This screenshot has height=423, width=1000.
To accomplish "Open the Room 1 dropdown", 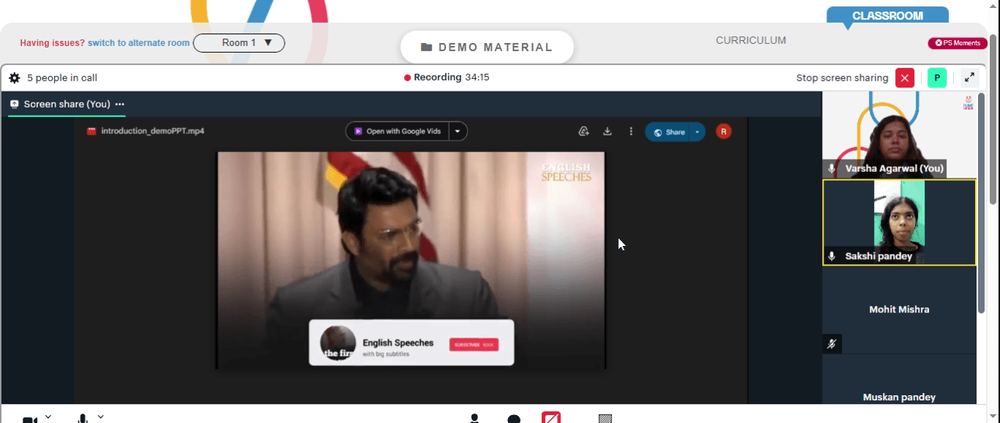I will [239, 43].
